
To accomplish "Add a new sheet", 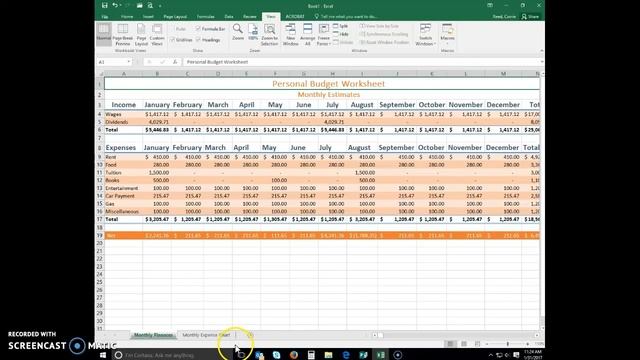I will click(x=250, y=335).
